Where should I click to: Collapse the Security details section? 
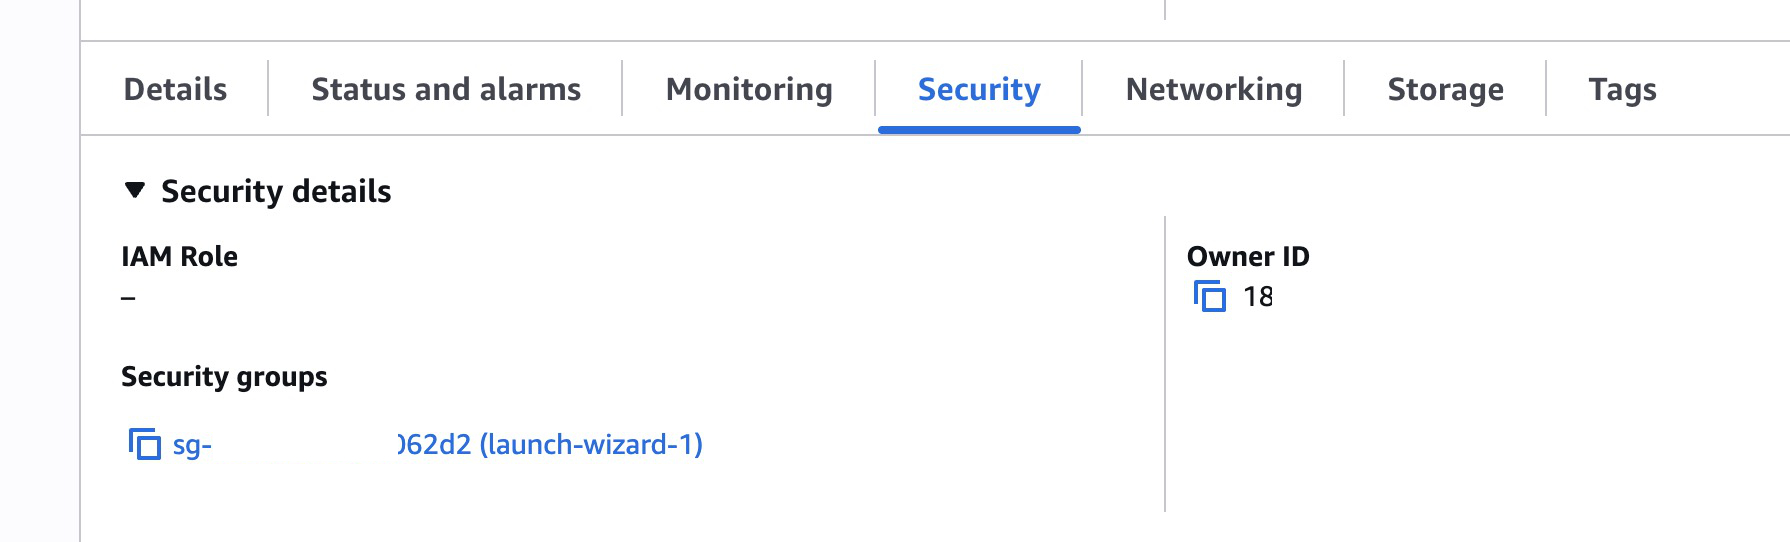point(135,190)
